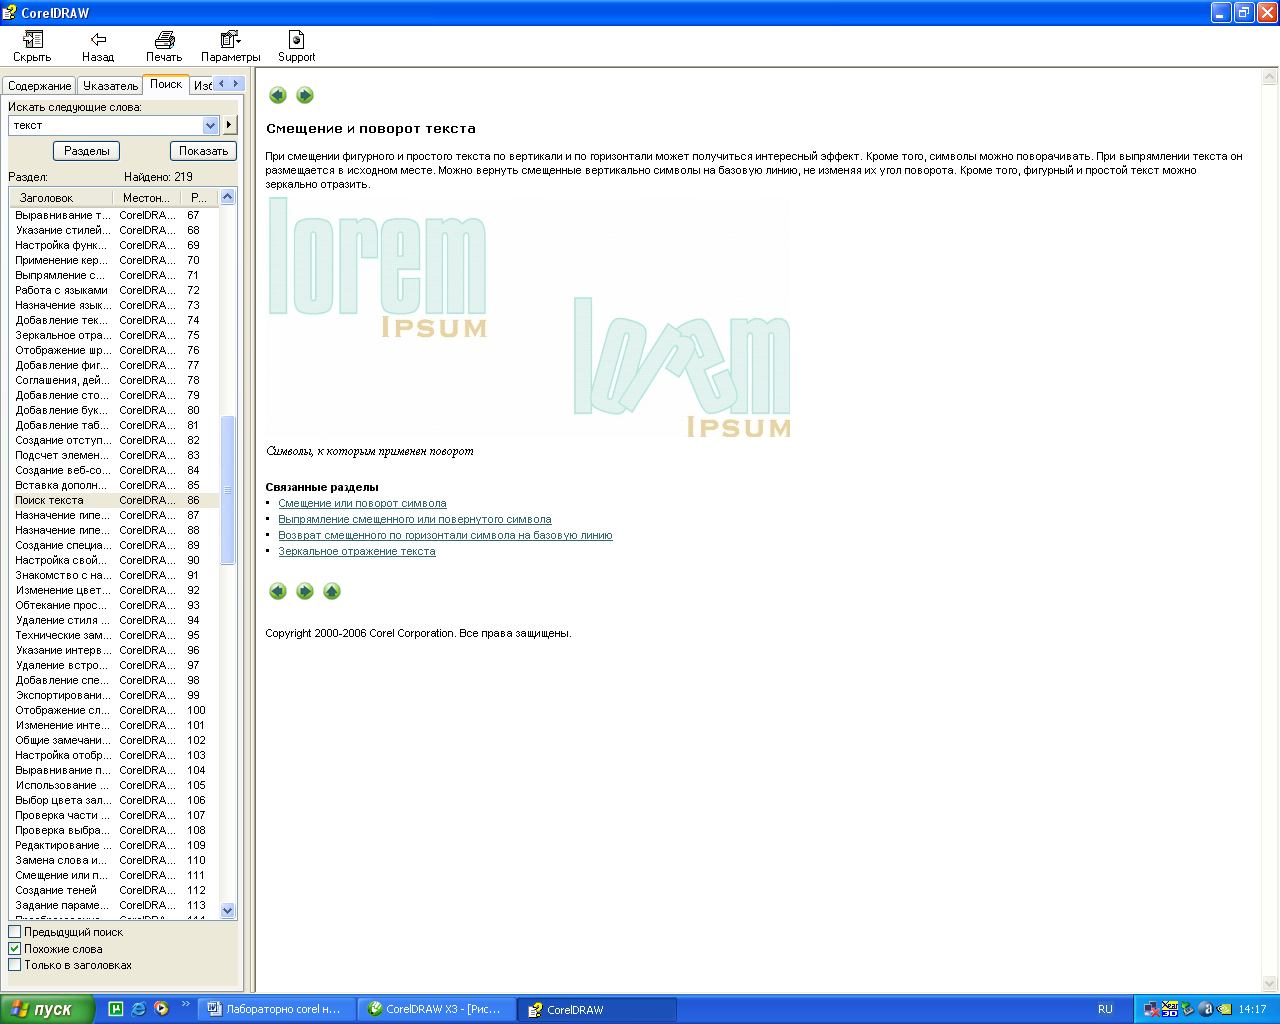Open the Параметры (Options) toolbar icon

pyautogui.click(x=230, y=46)
